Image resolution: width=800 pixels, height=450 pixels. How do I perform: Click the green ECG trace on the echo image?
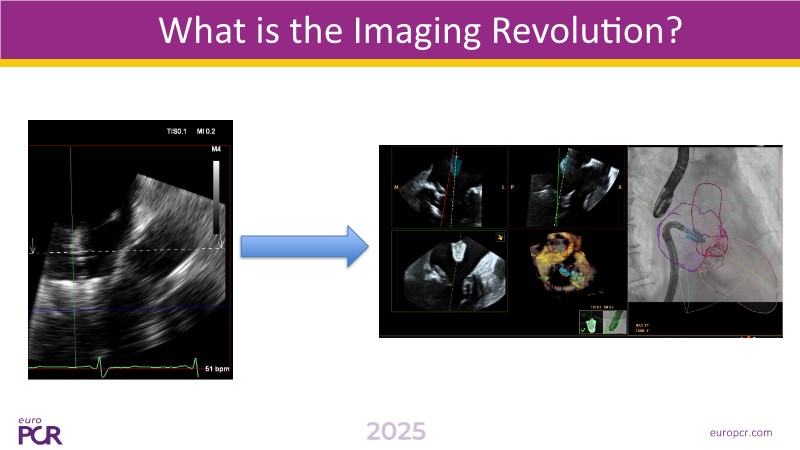pyautogui.click(x=100, y=366)
